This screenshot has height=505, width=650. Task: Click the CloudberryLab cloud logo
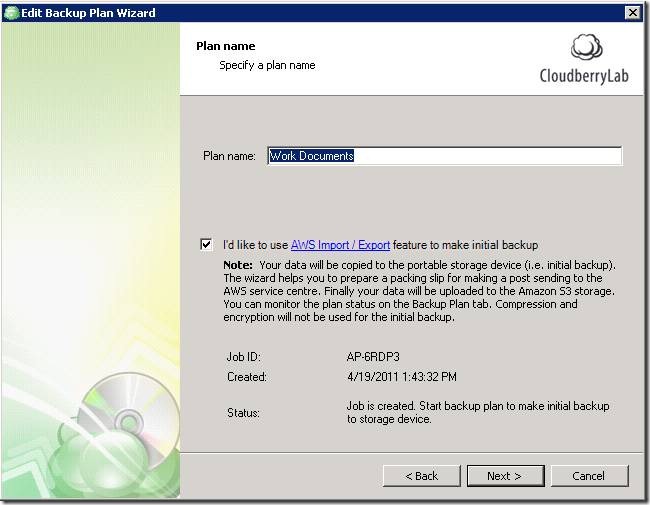pos(586,47)
